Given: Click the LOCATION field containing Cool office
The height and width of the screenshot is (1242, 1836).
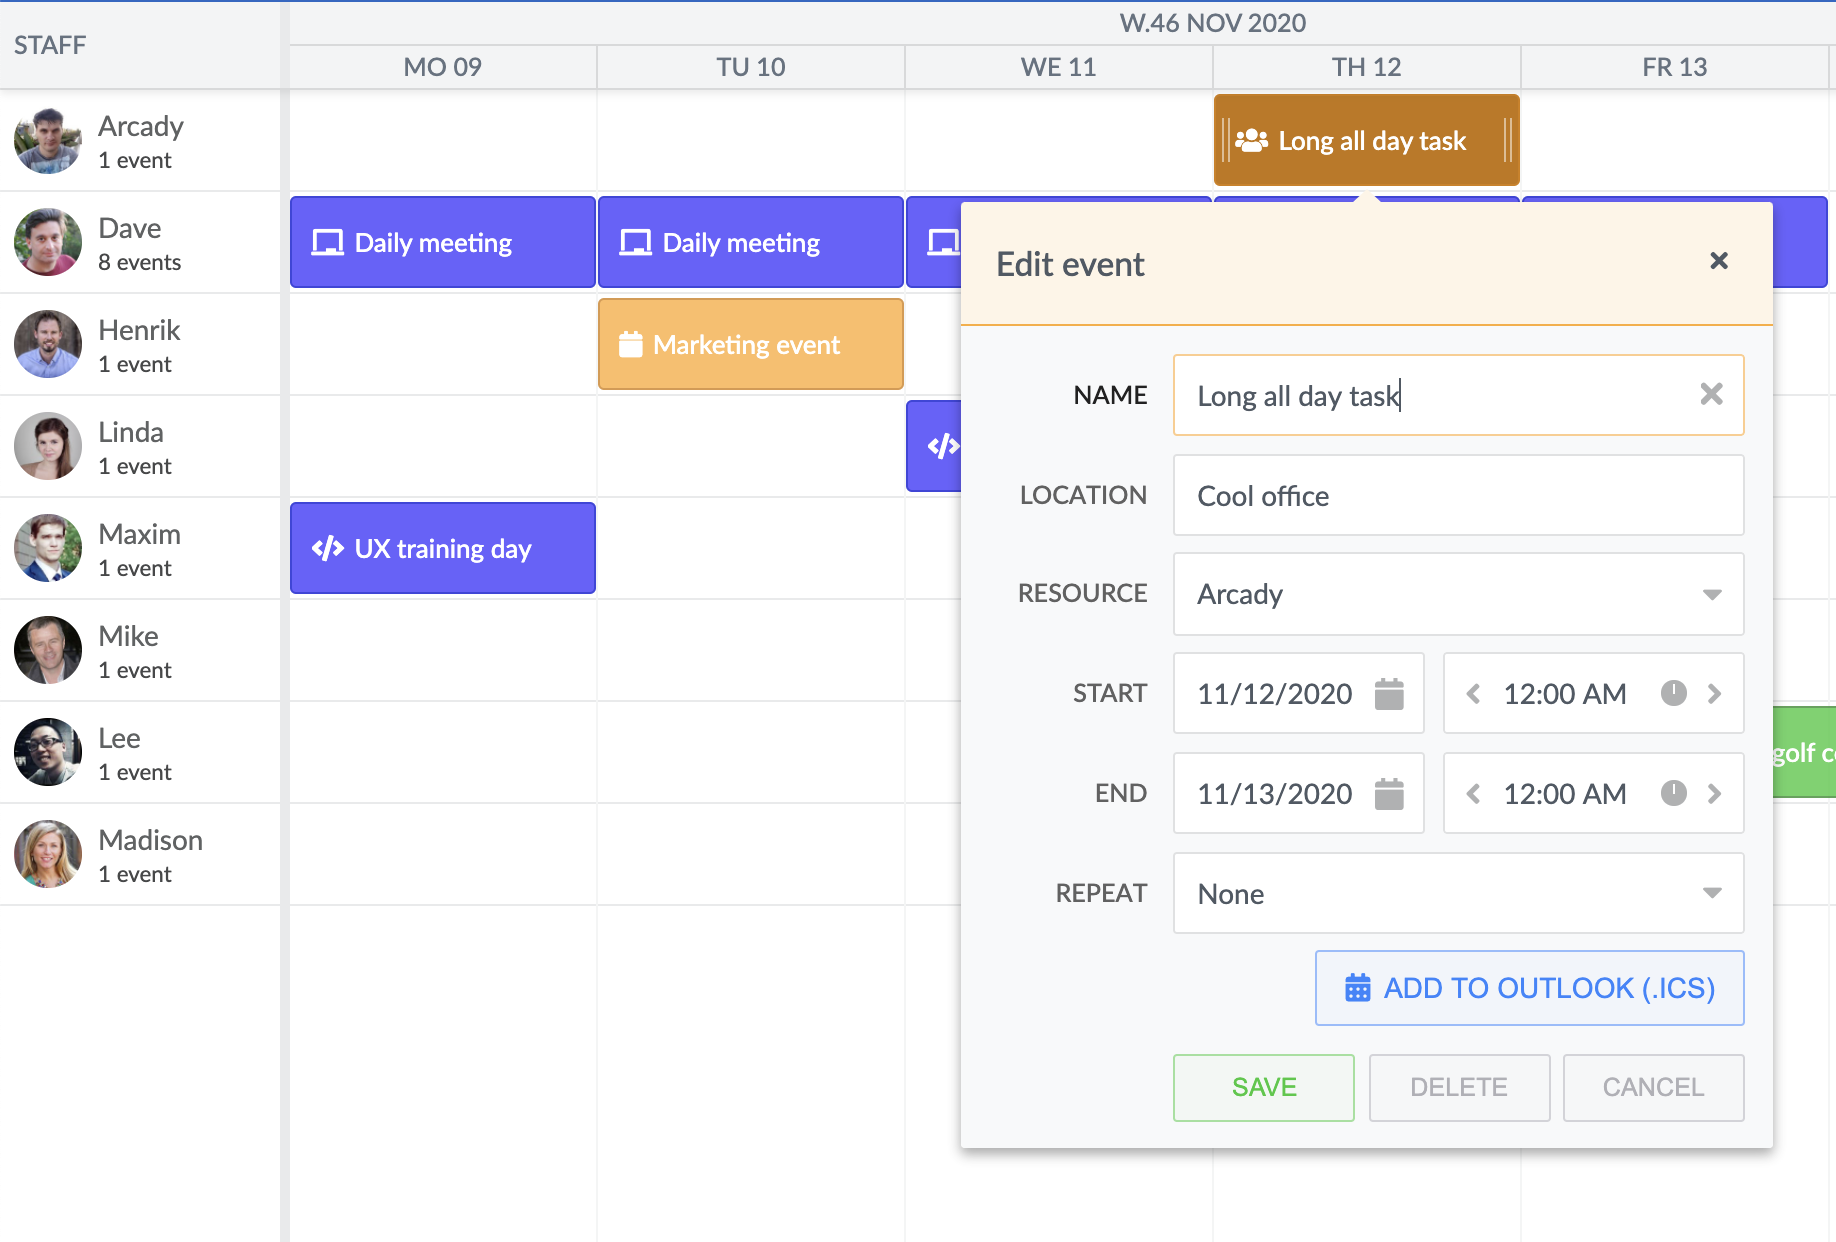Looking at the screenshot, I should pos(1457,496).
